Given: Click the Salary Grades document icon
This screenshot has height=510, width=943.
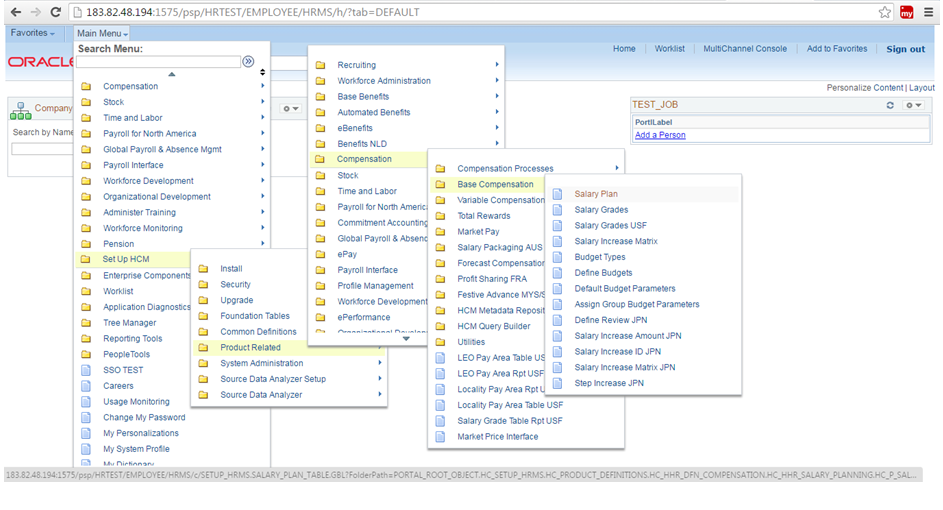Looking at the screenshot, I should tap(558, 210).
